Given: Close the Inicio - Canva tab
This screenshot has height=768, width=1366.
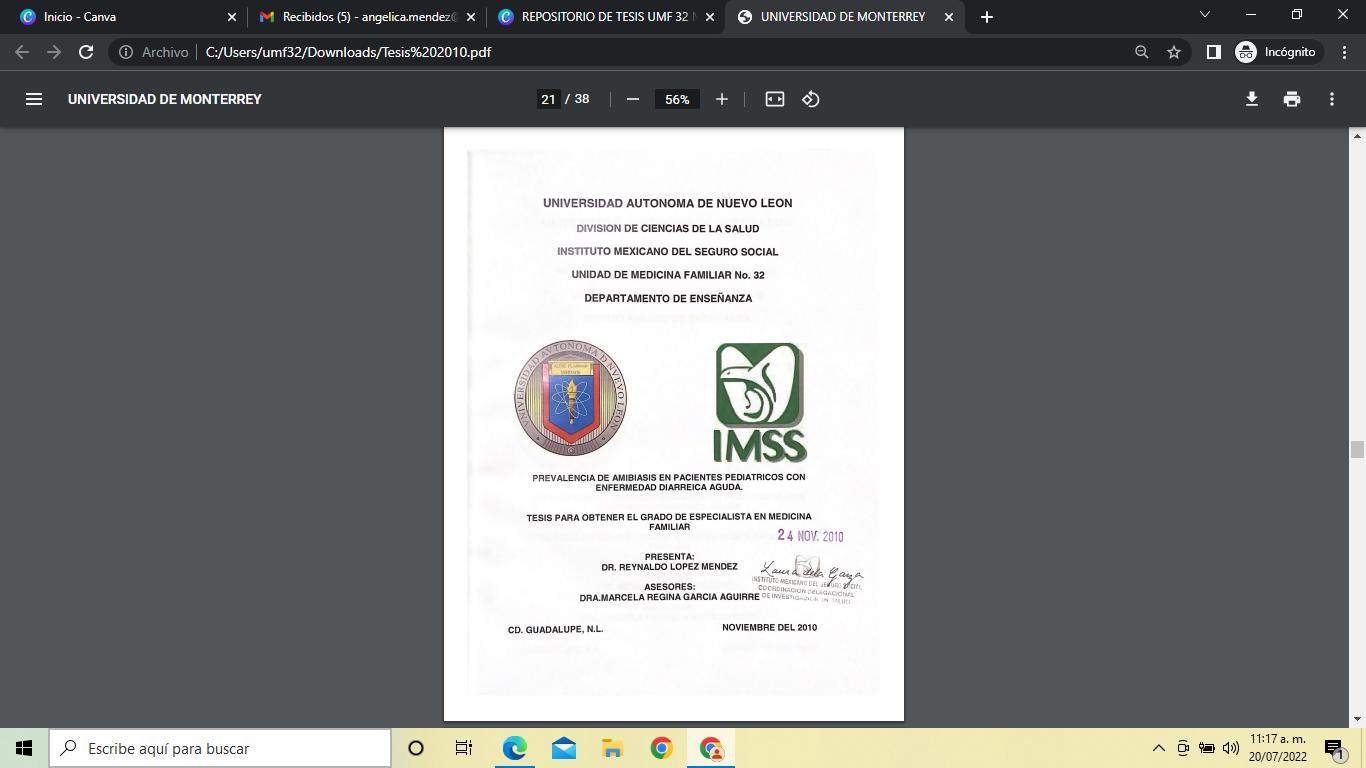Looking at the screenshot, I should (232, 17).
